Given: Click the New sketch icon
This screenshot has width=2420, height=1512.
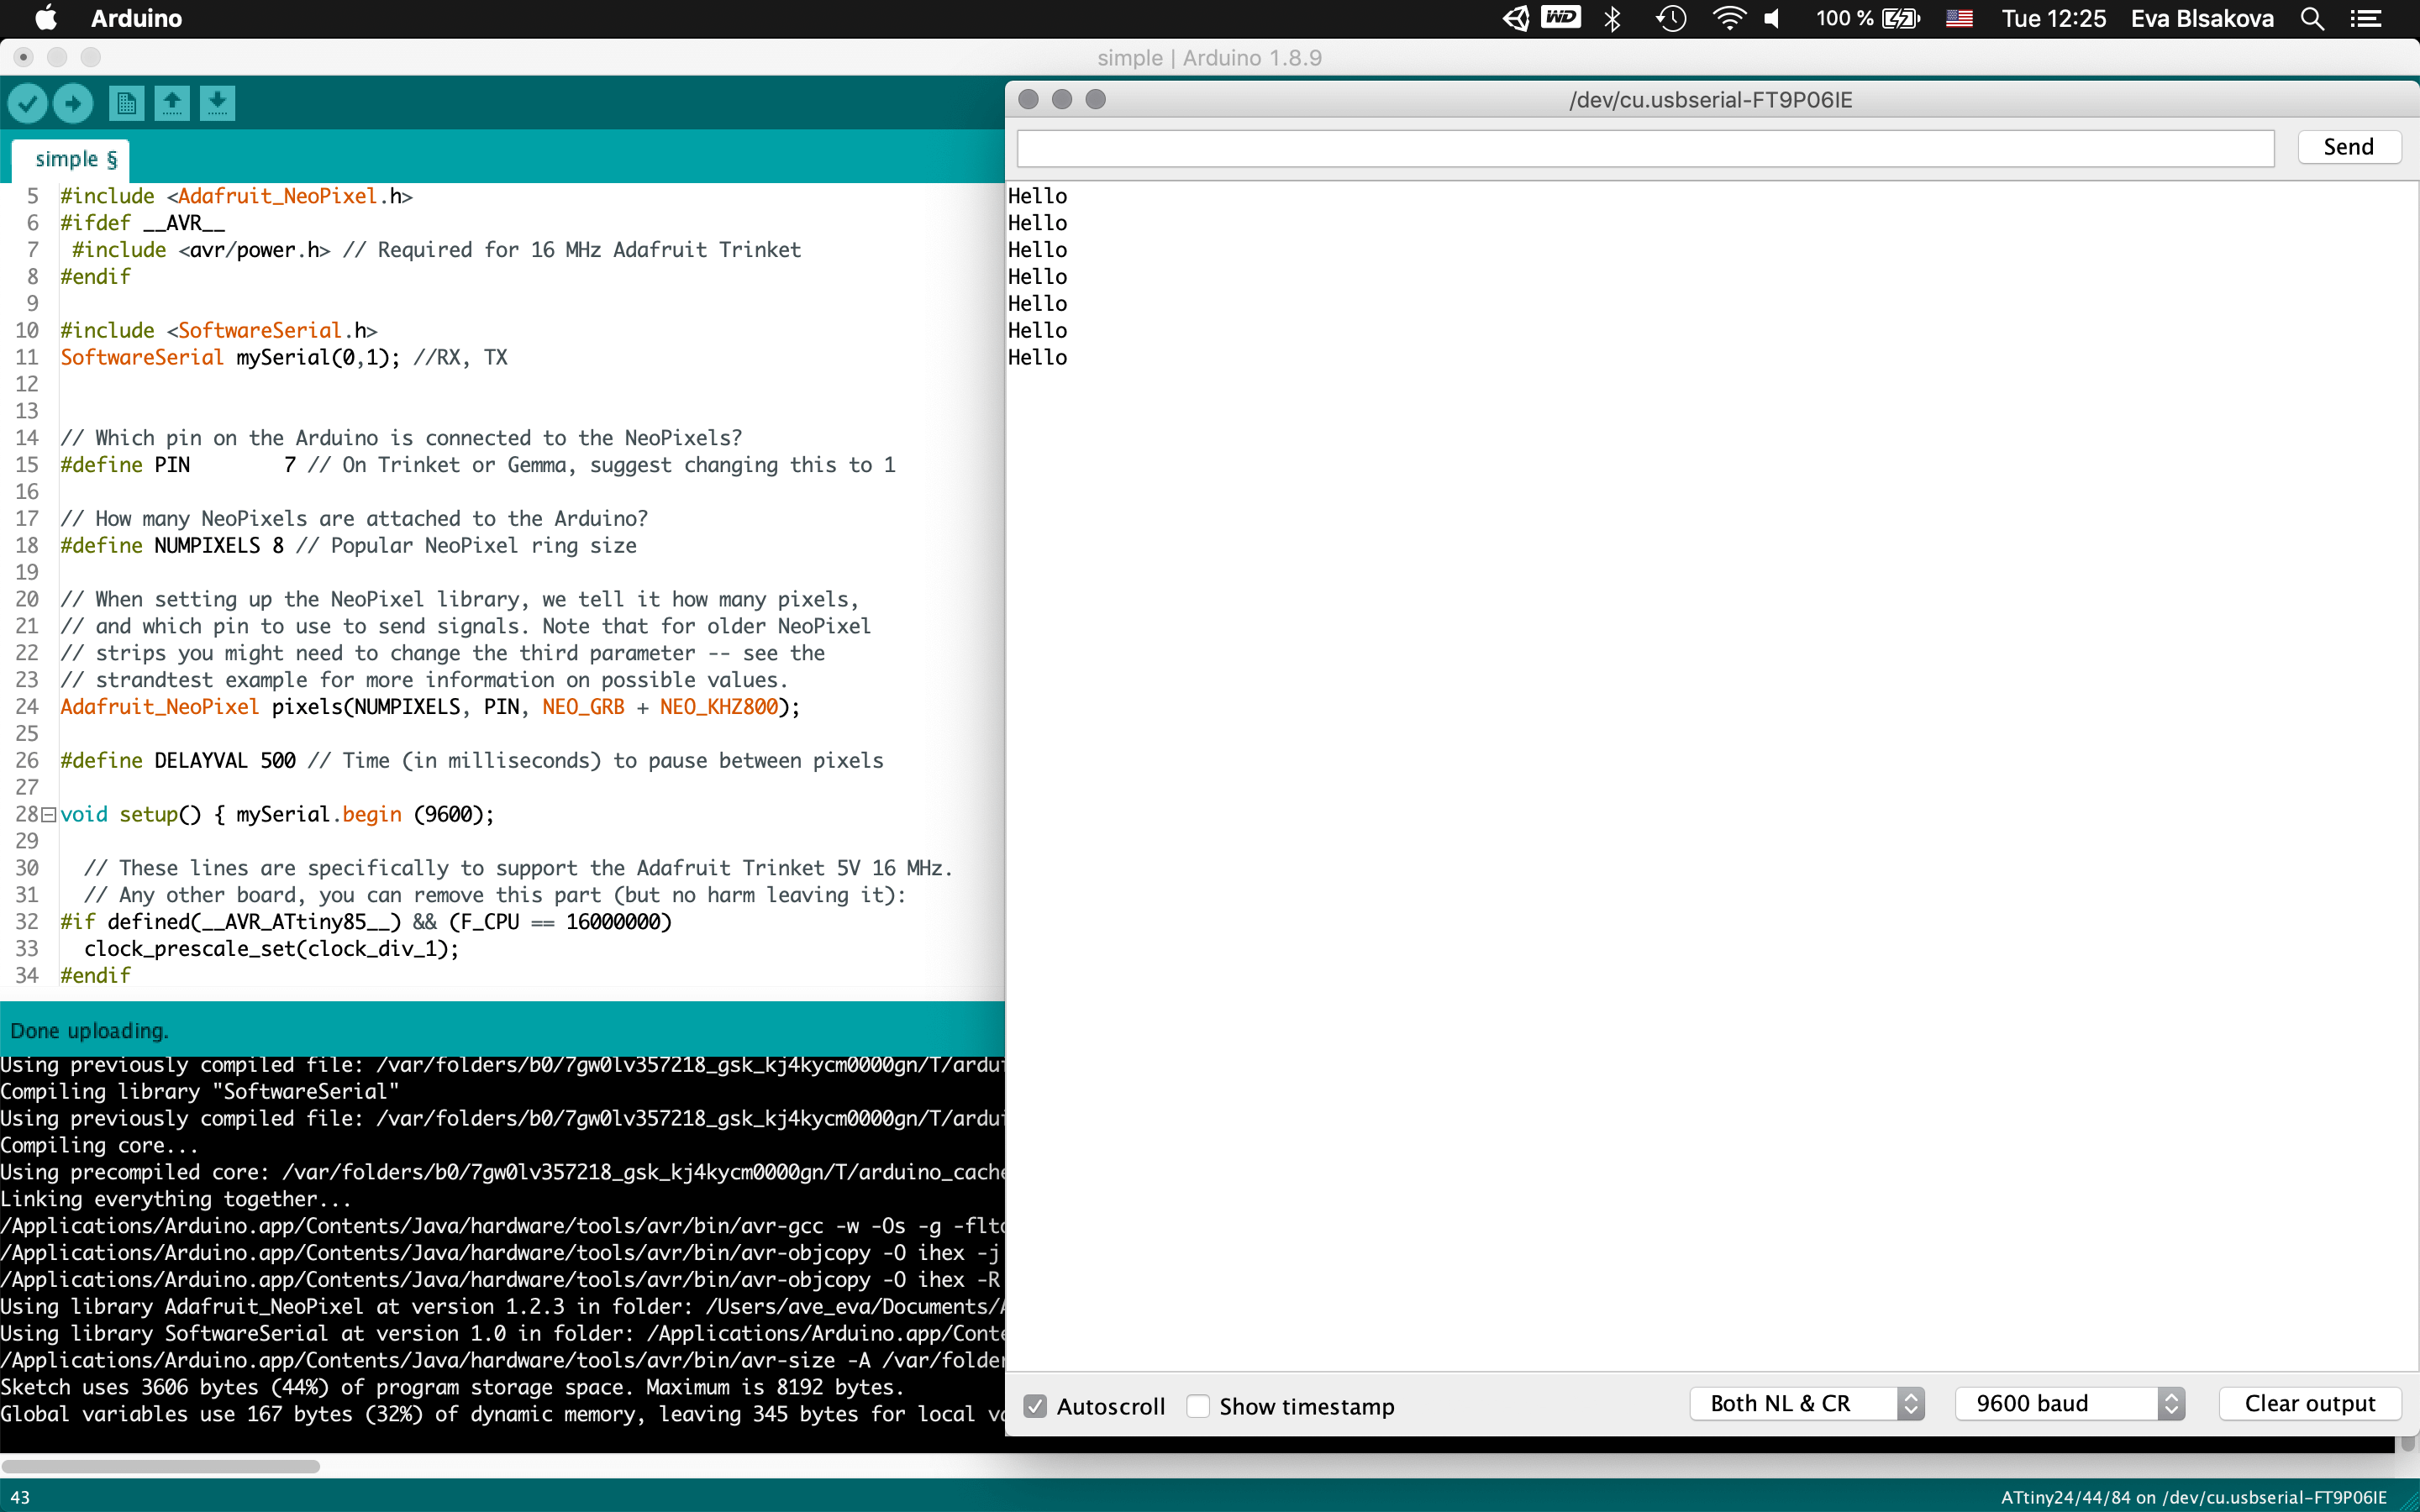Looking at the screenshot, I should coord(126,103).
